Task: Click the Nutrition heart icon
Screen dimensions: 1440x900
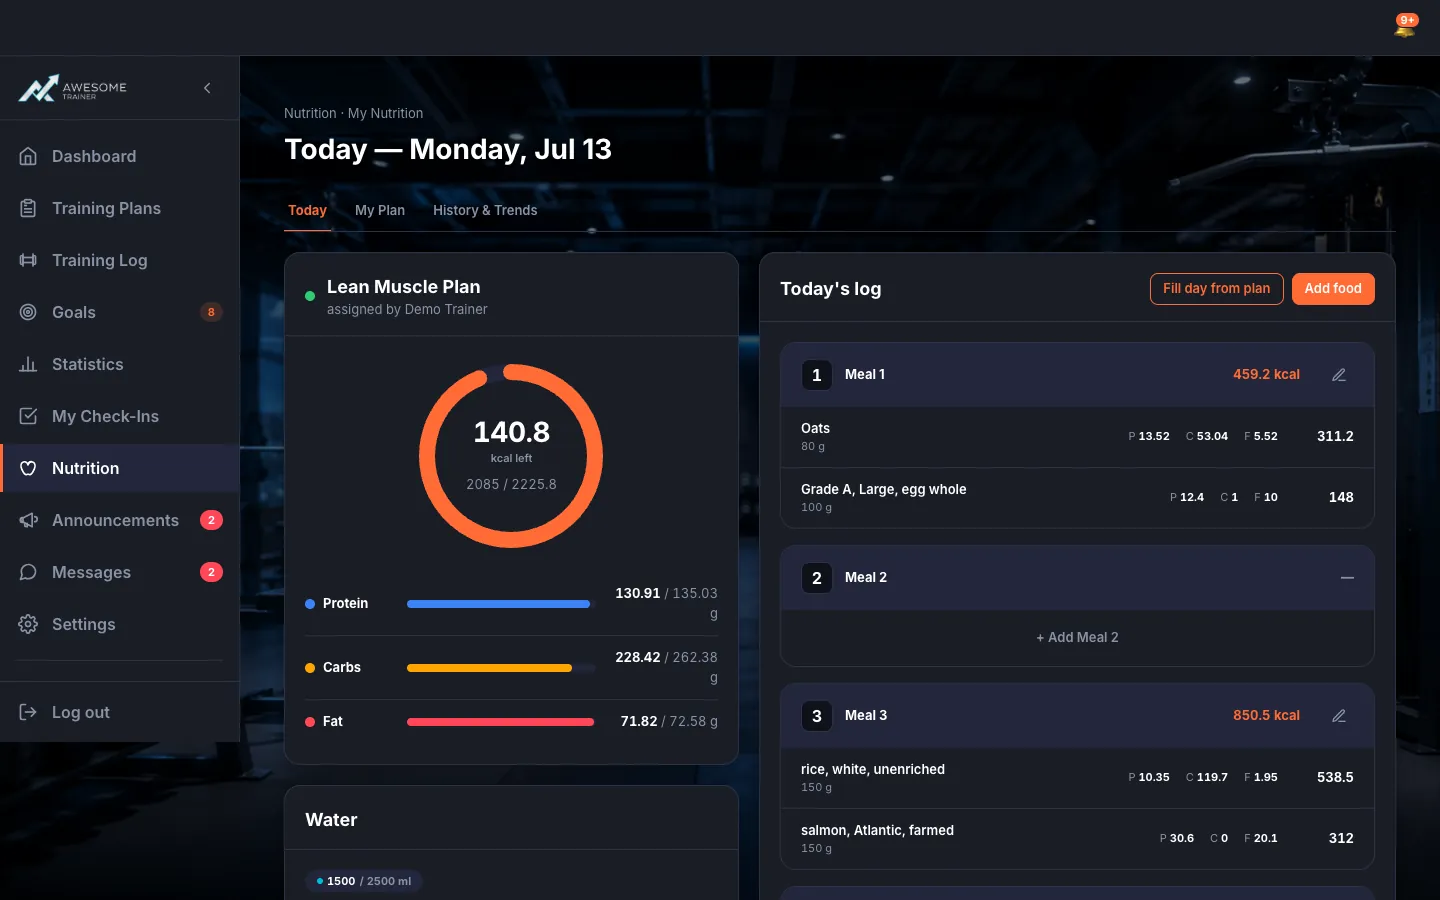Action: point(28,468)
